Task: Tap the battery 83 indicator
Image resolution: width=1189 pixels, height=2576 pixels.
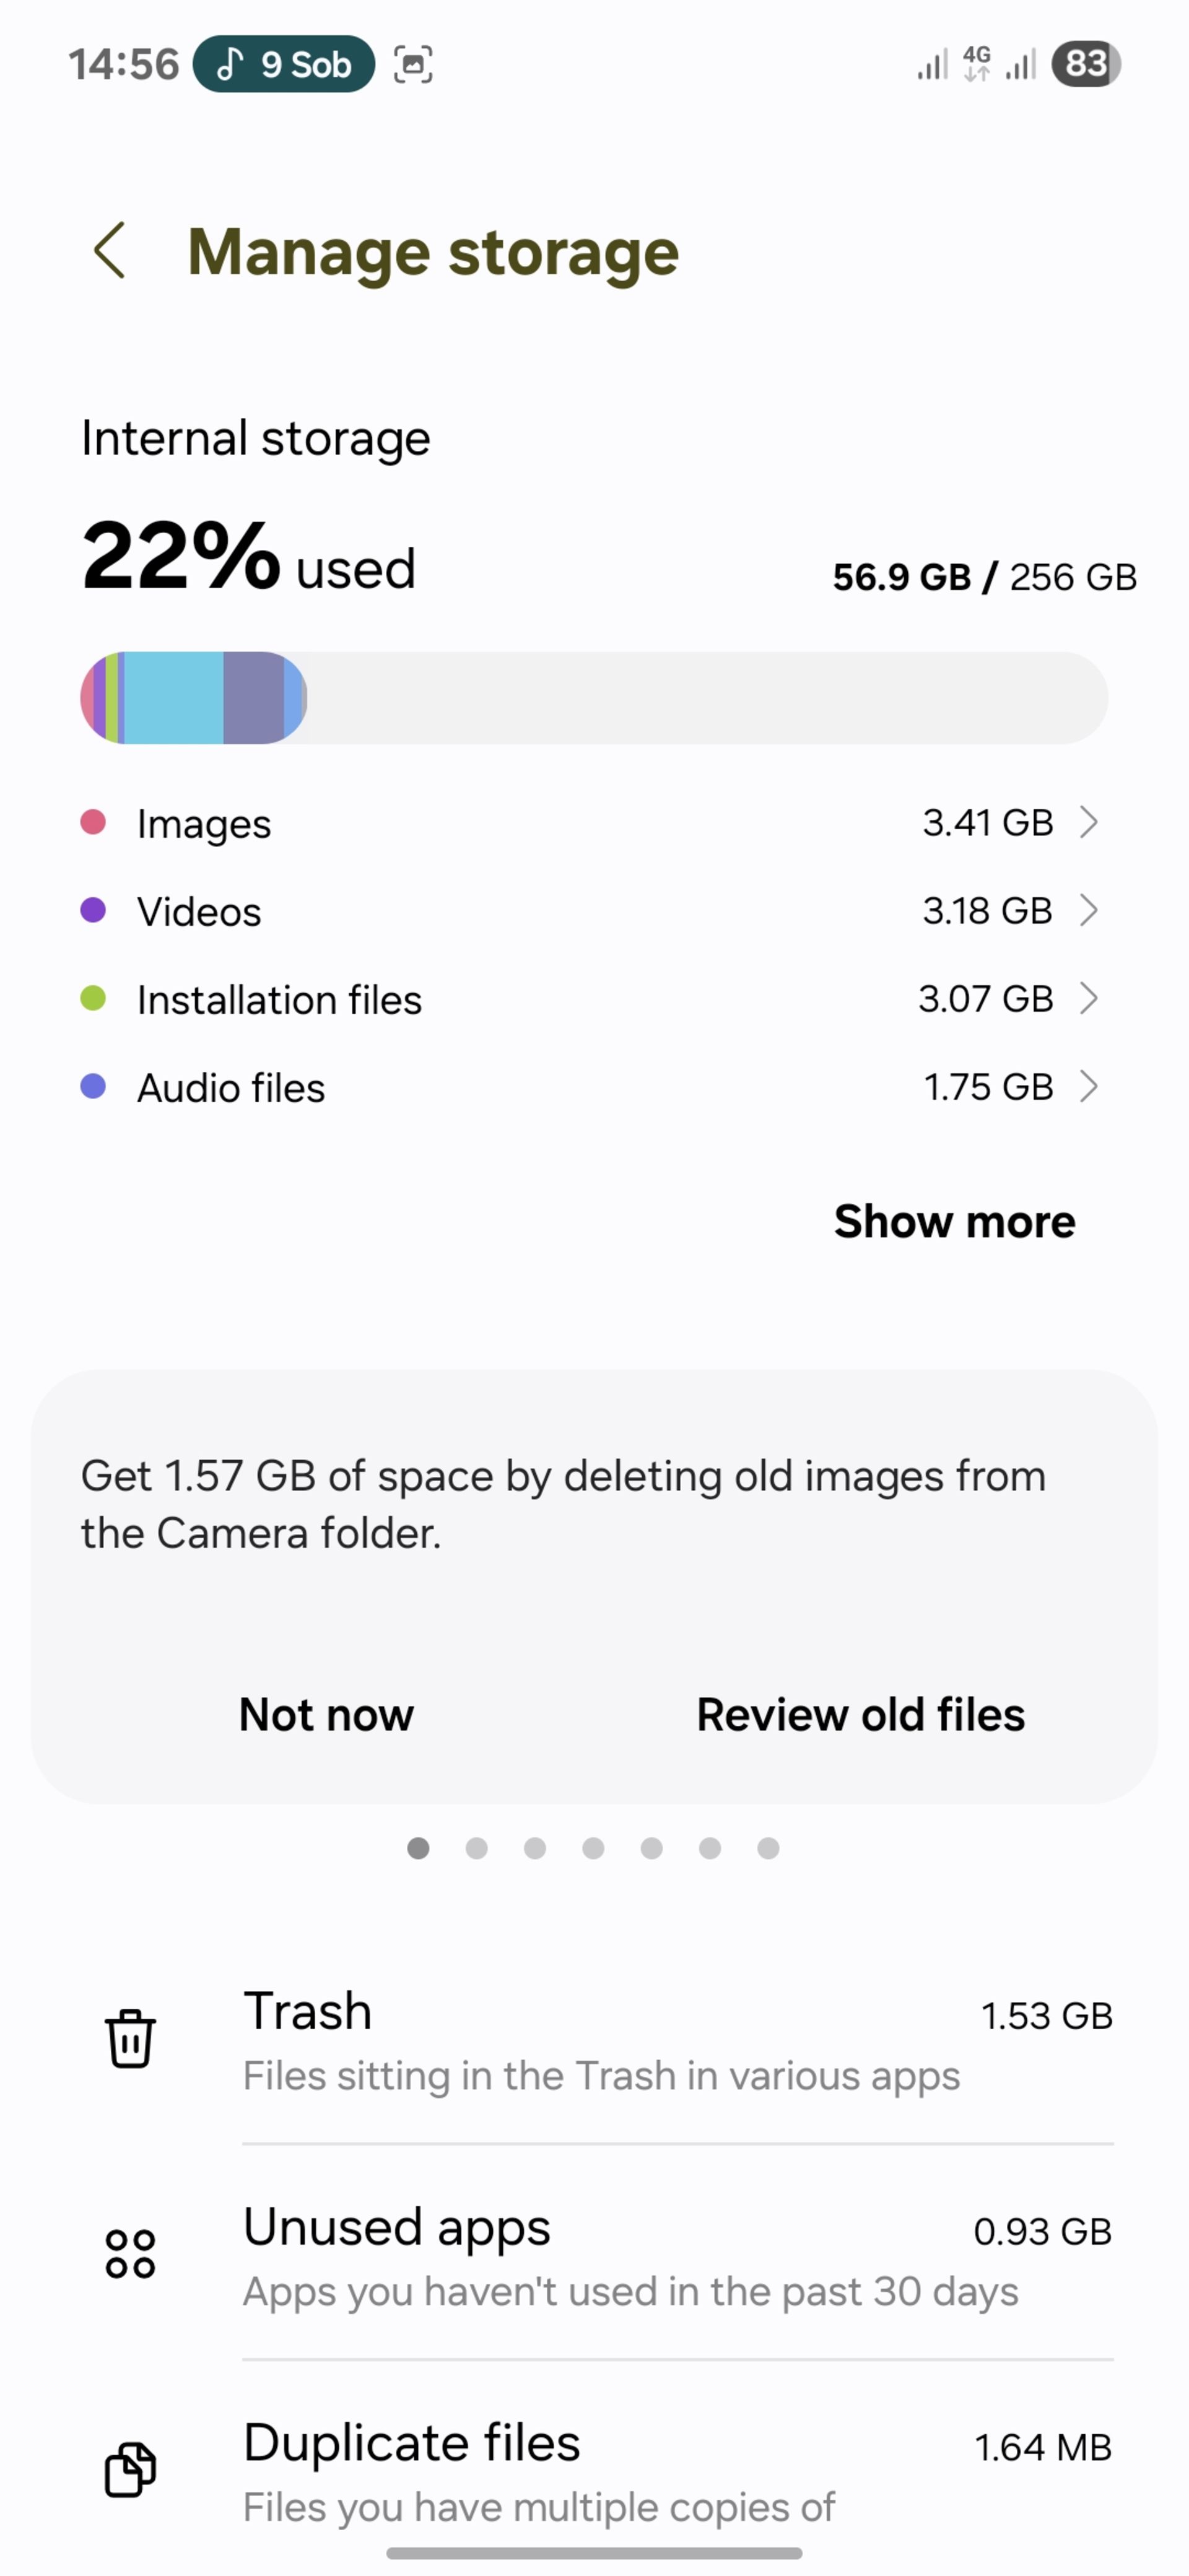Action: click(1086, 64)
